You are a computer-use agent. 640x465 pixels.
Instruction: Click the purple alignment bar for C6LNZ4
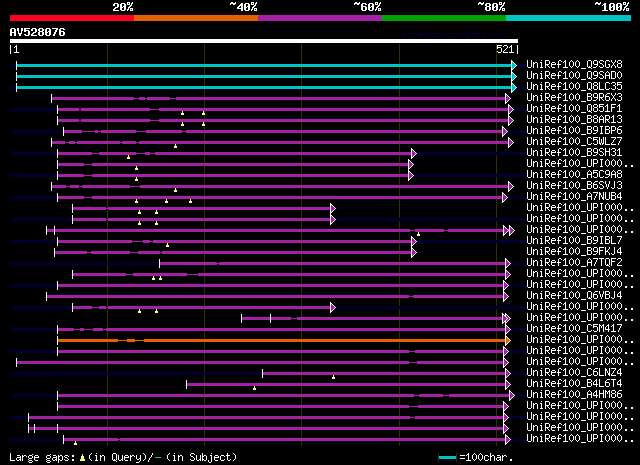click(384, 374)
